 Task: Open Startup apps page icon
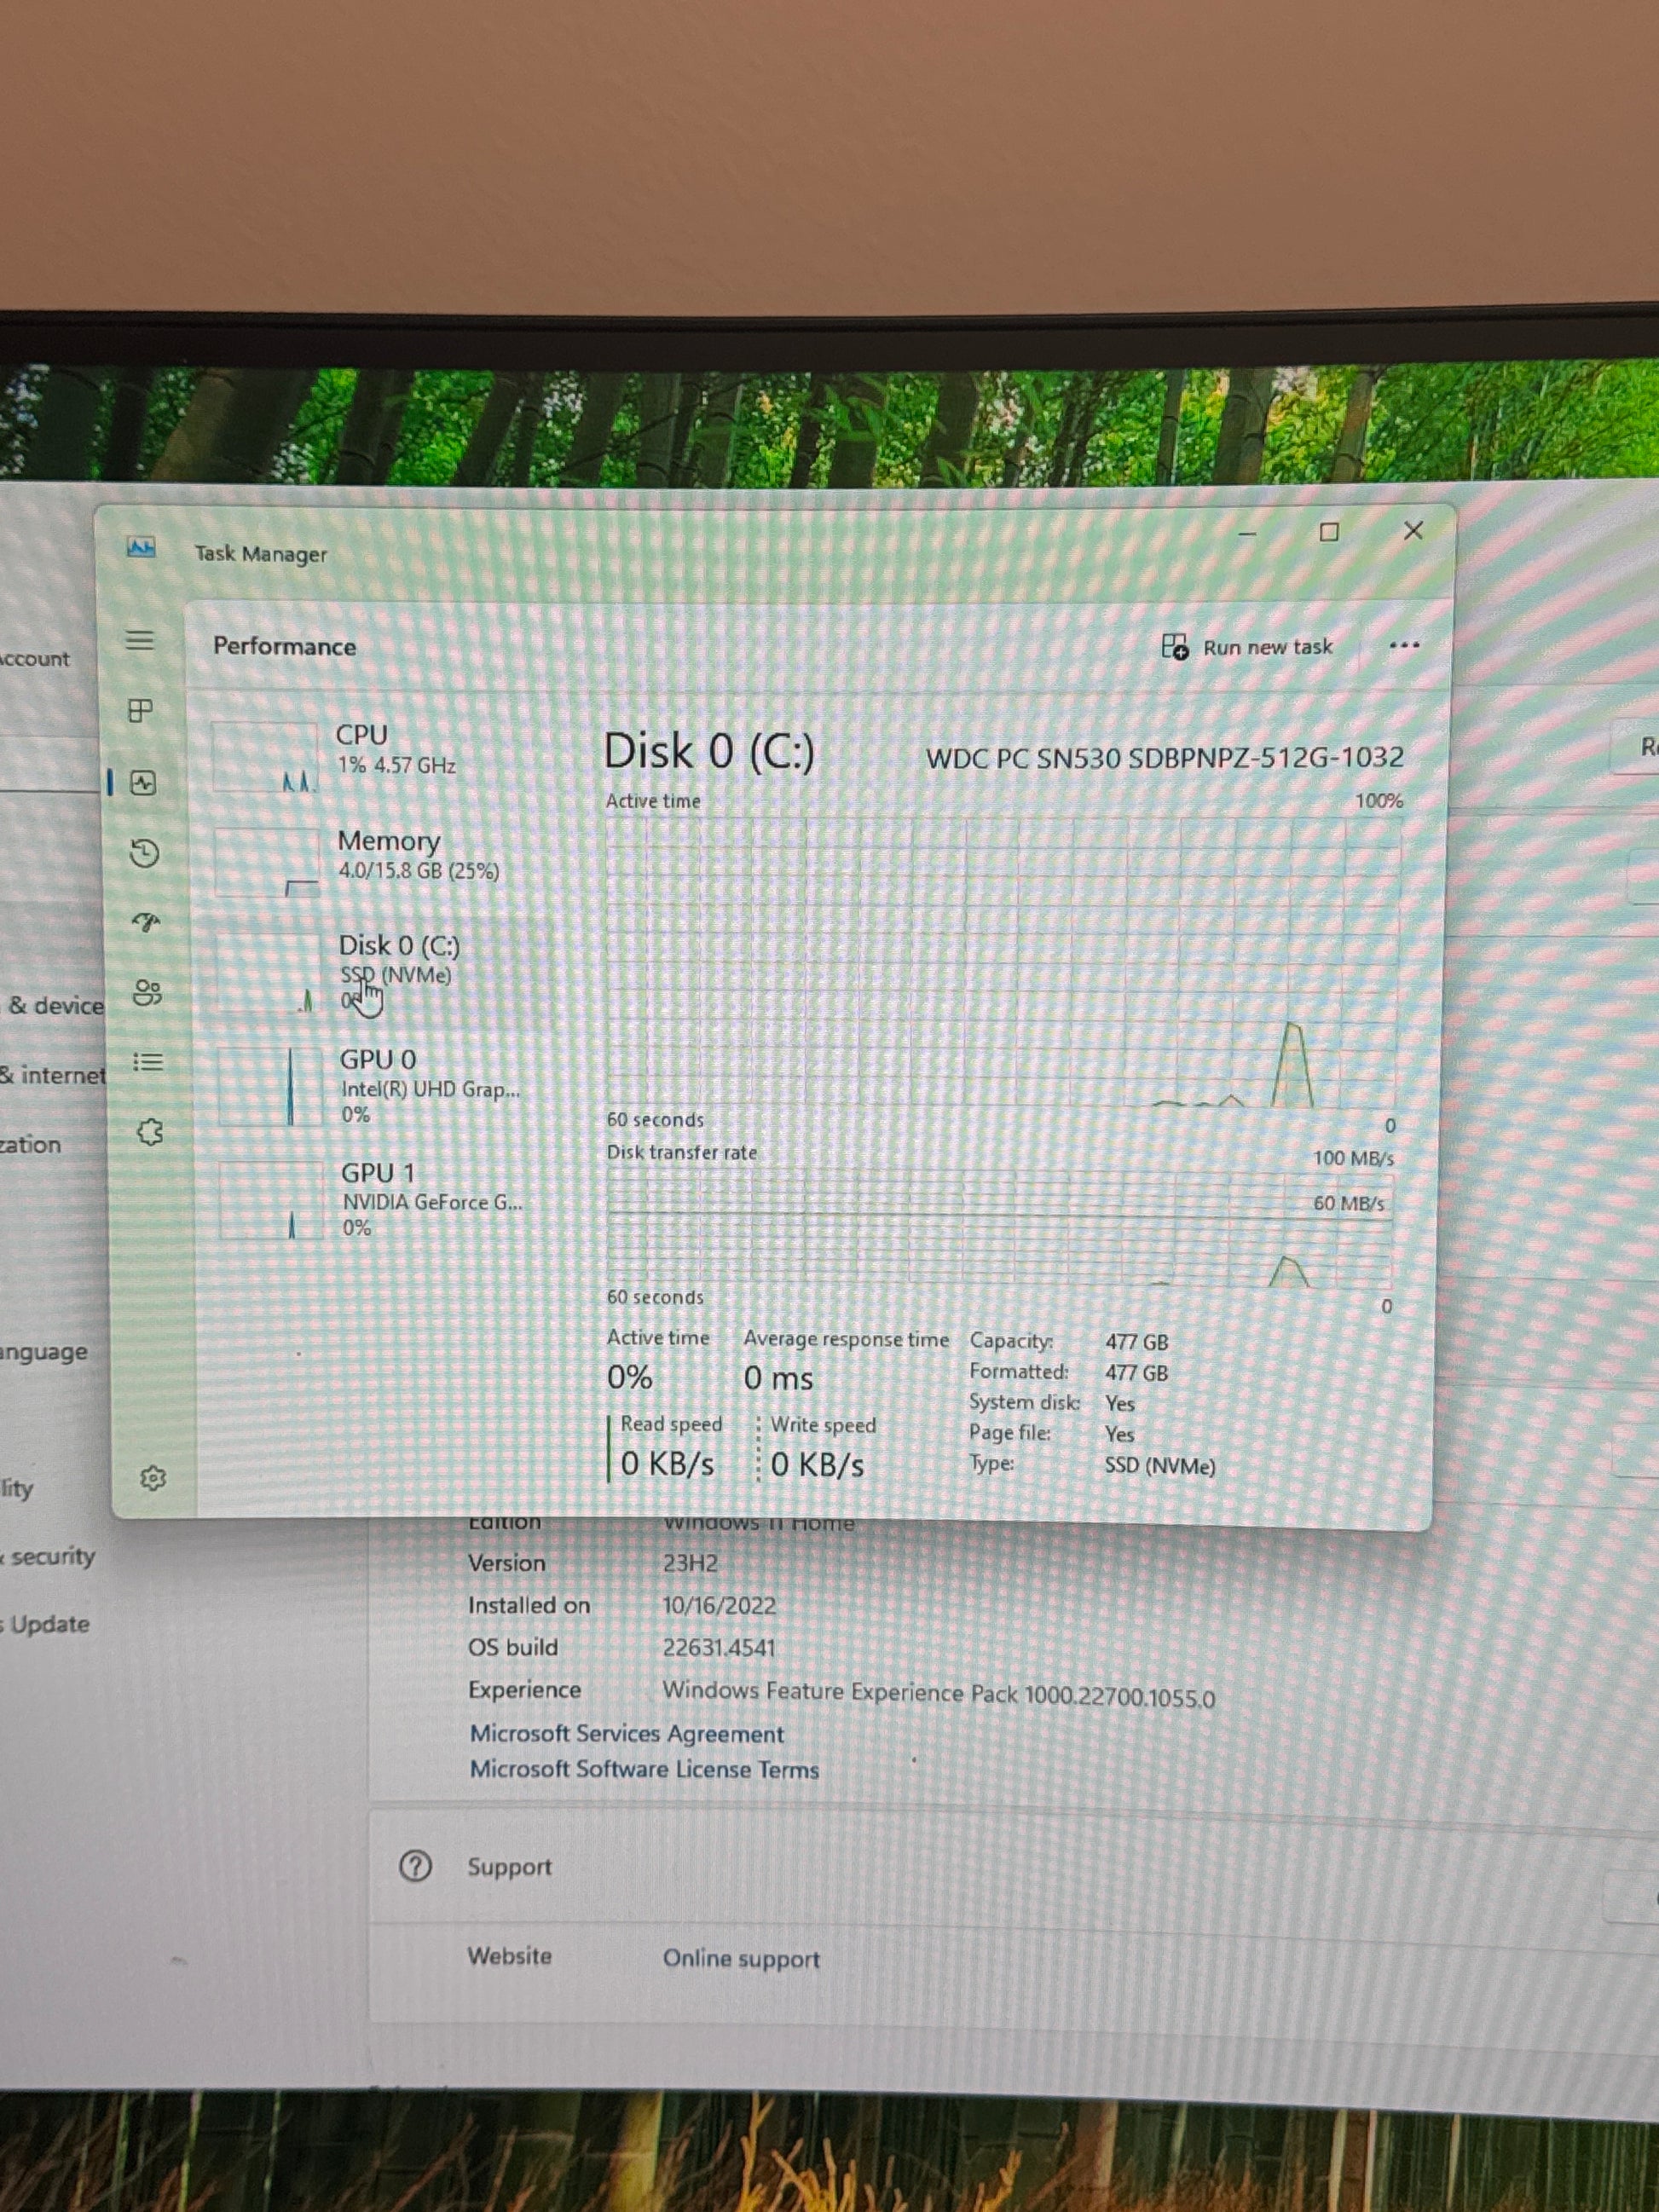tap(146, 922)
